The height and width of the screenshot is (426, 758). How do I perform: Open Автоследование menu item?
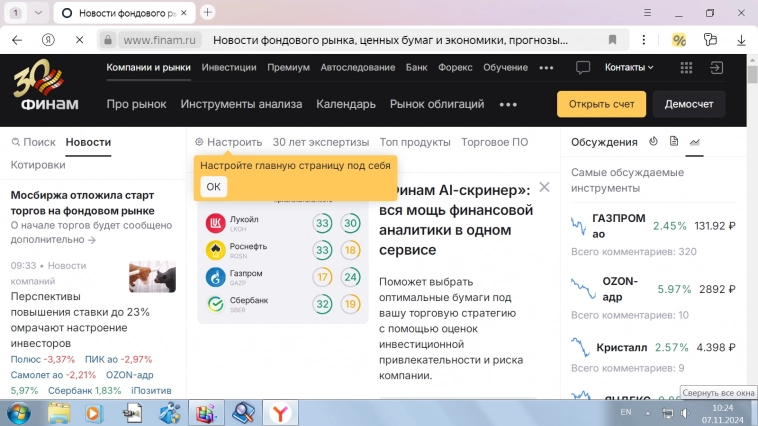click(358, 68)
